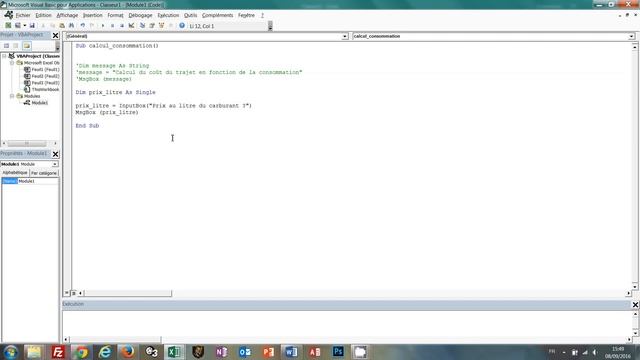This screenshot has height=360, width=640.
Task: Open the (Général) object dropdown
Action: click(x=344, y=36)
